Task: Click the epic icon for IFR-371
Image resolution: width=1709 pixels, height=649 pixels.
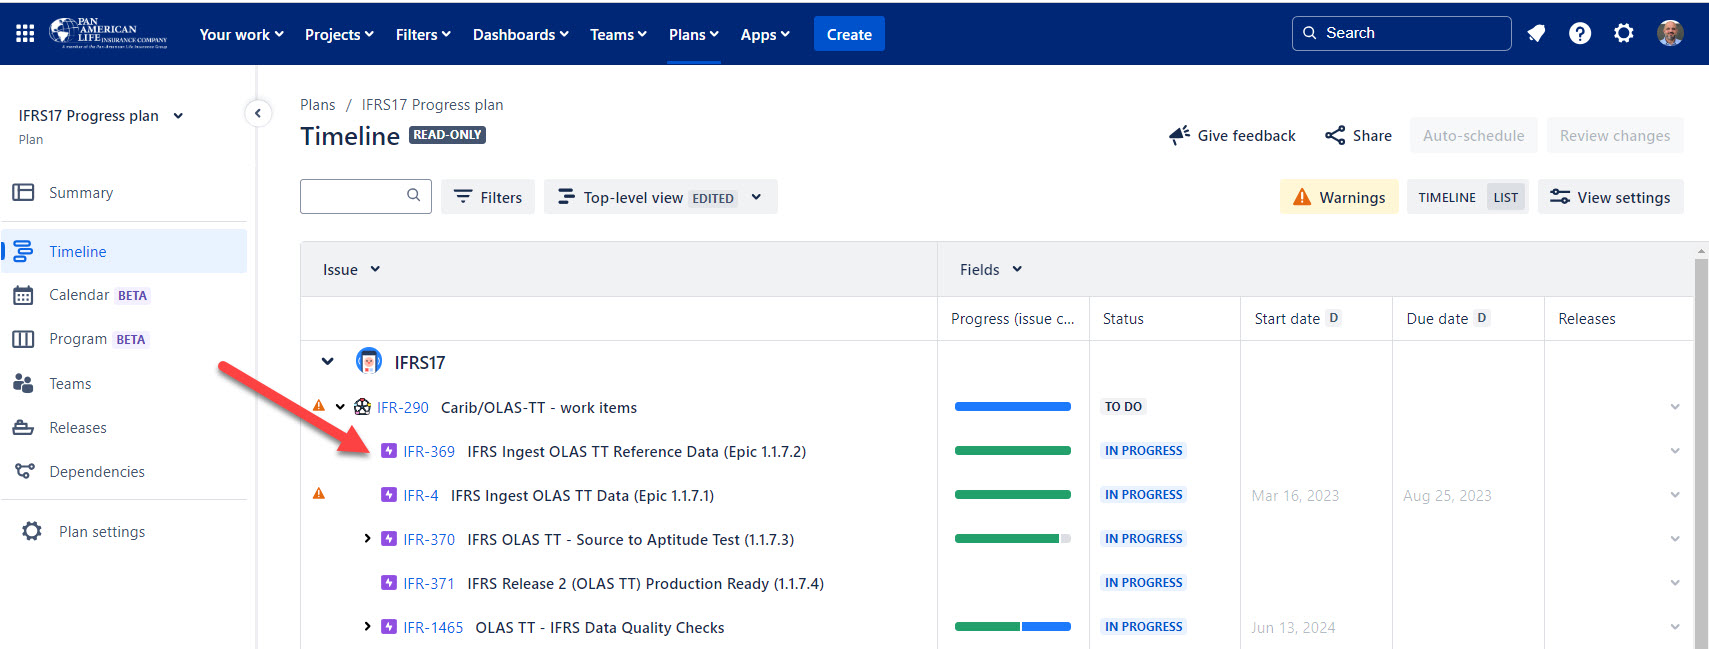Action: tap(389, 583)
